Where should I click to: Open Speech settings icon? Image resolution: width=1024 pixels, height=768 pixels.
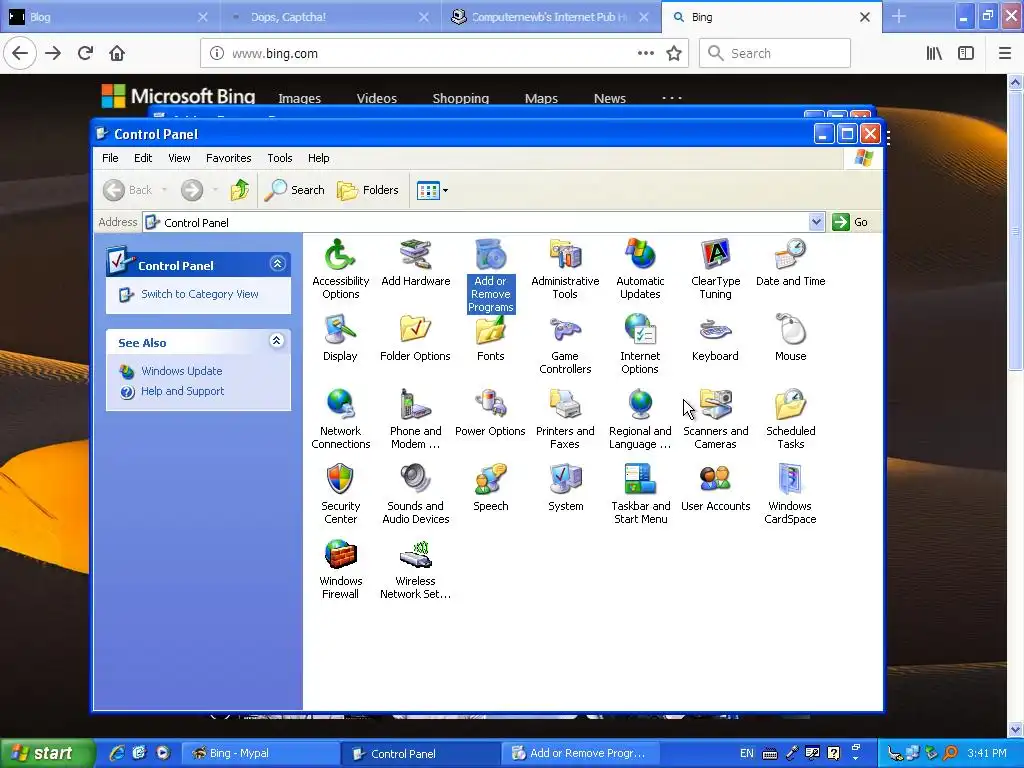coord(490,488)
